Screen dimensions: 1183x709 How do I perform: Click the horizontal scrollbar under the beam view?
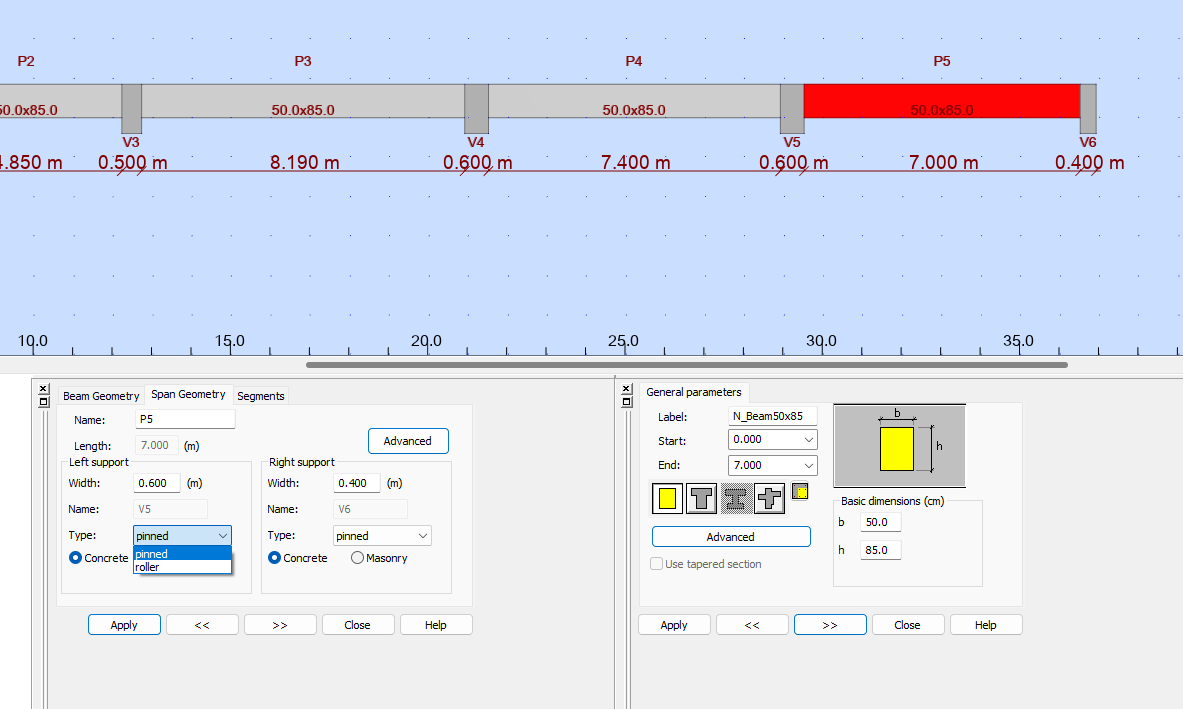[687, 365]
